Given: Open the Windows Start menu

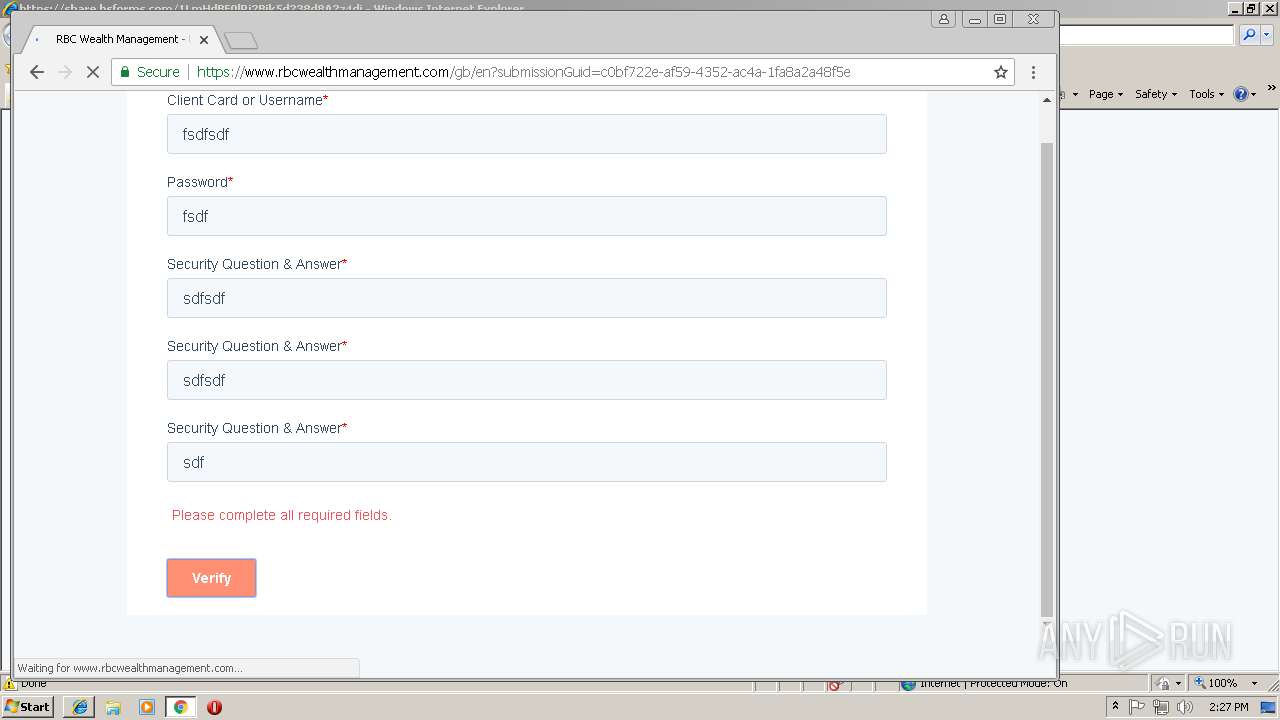Looking at the screenshot, I should pos(27,707).
